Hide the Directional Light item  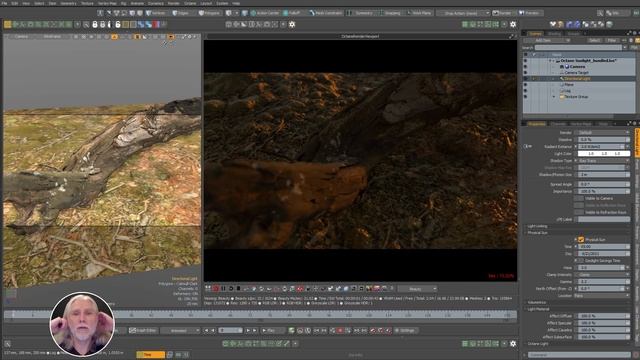[x=525, y=79]
